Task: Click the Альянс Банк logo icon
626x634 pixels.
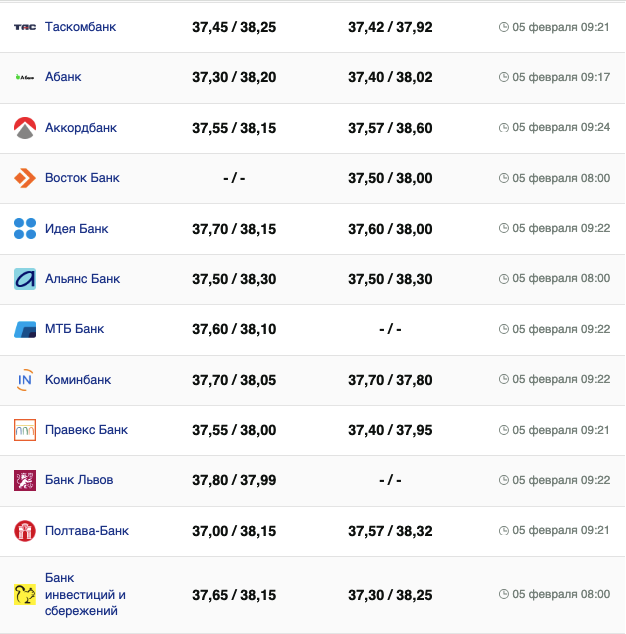Action: 25,279
